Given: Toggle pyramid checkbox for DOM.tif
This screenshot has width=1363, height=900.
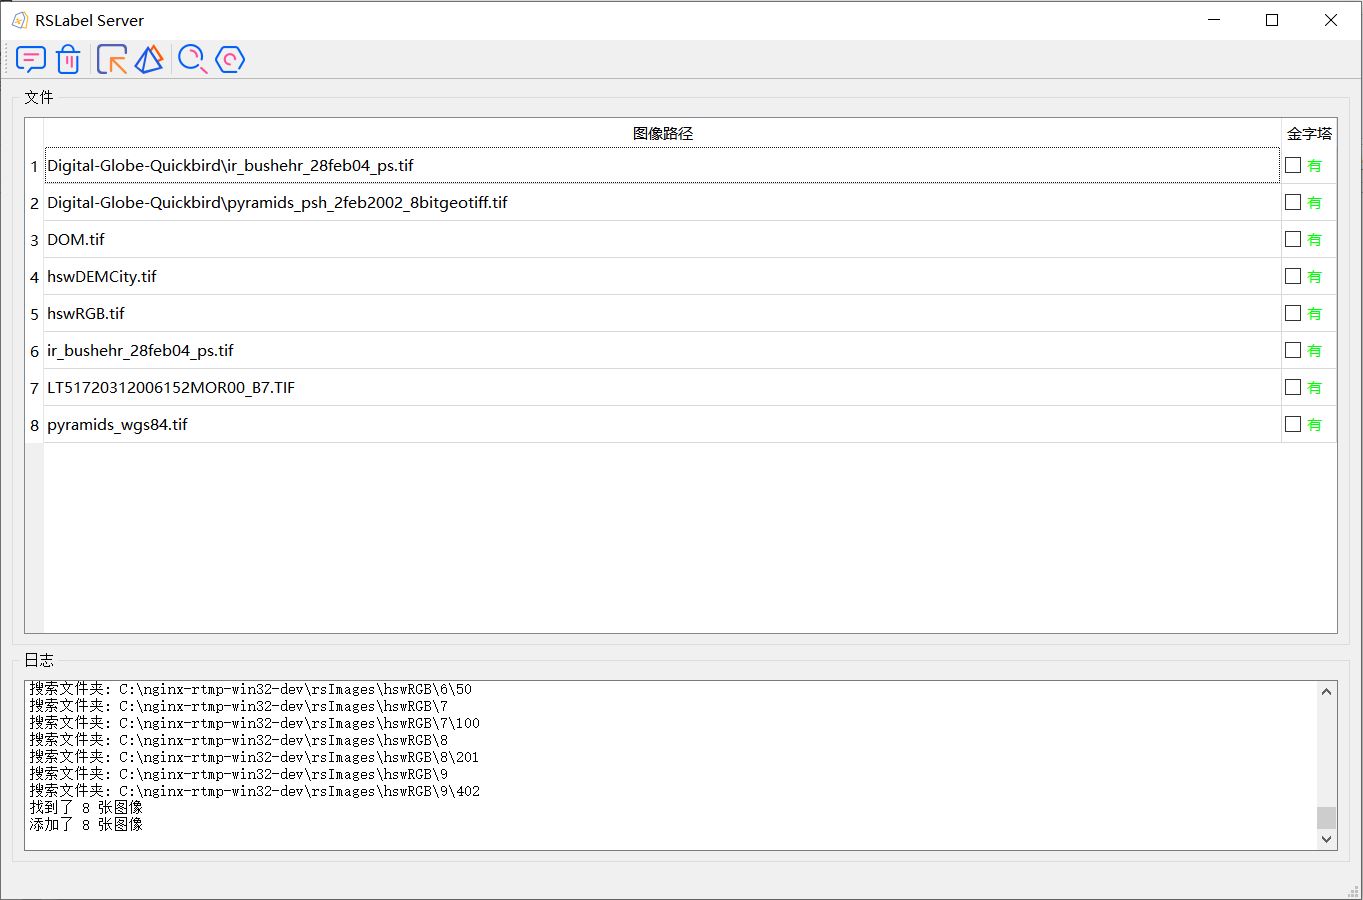Looking at the screenshot, I should pyautogui.click(x=1293, y=239).
